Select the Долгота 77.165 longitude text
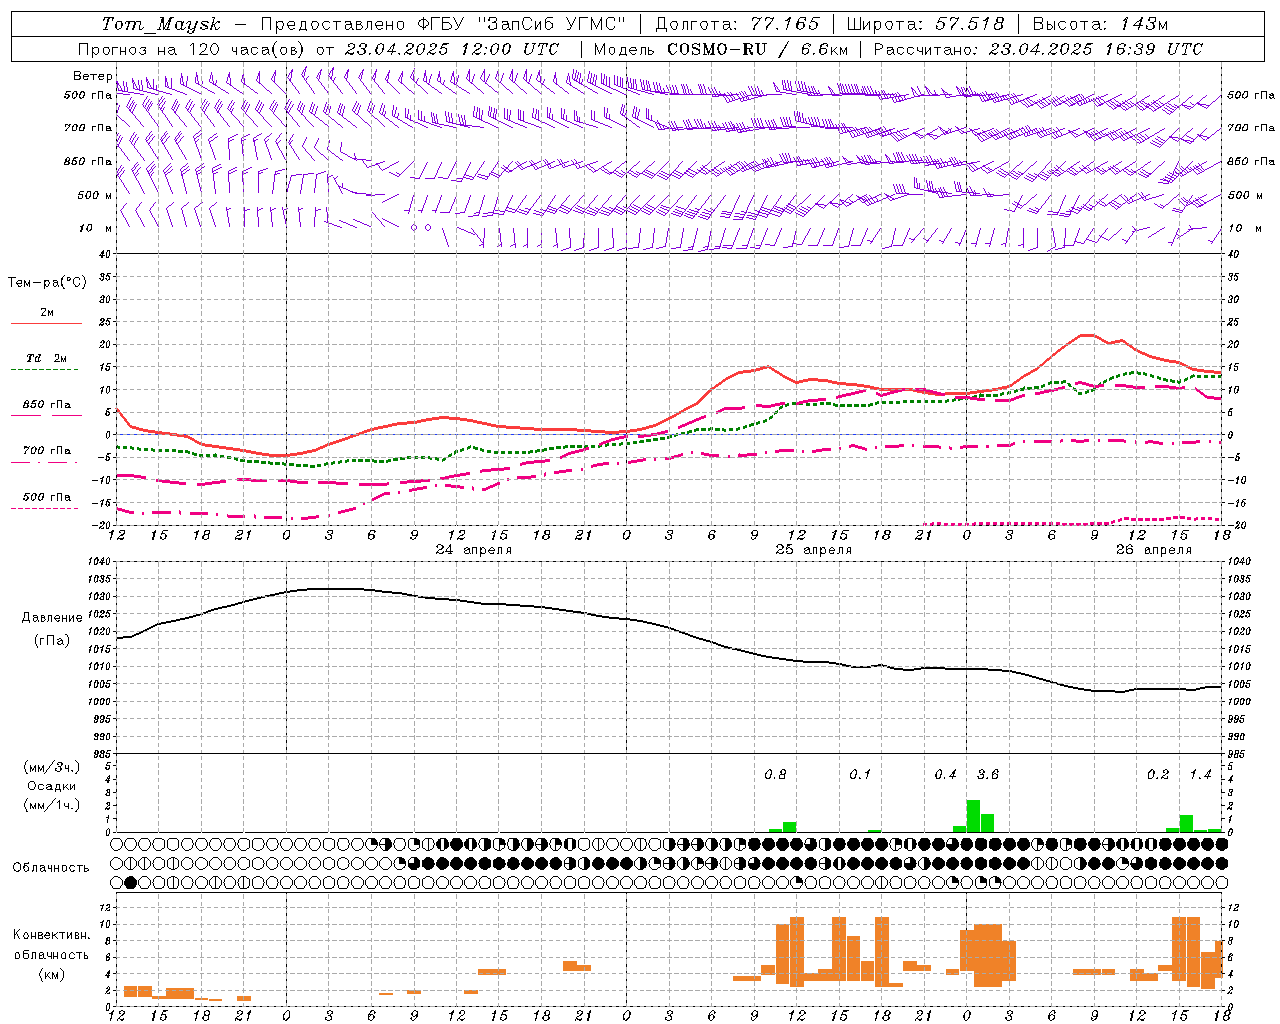 737,24
